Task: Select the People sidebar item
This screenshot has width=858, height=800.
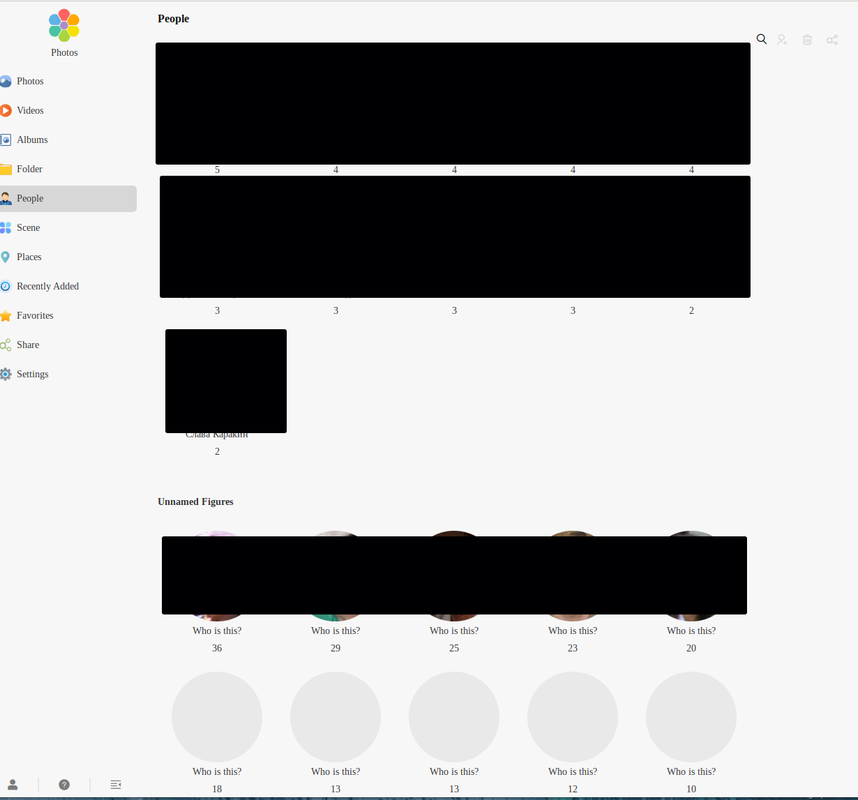Action: point(68,198)
